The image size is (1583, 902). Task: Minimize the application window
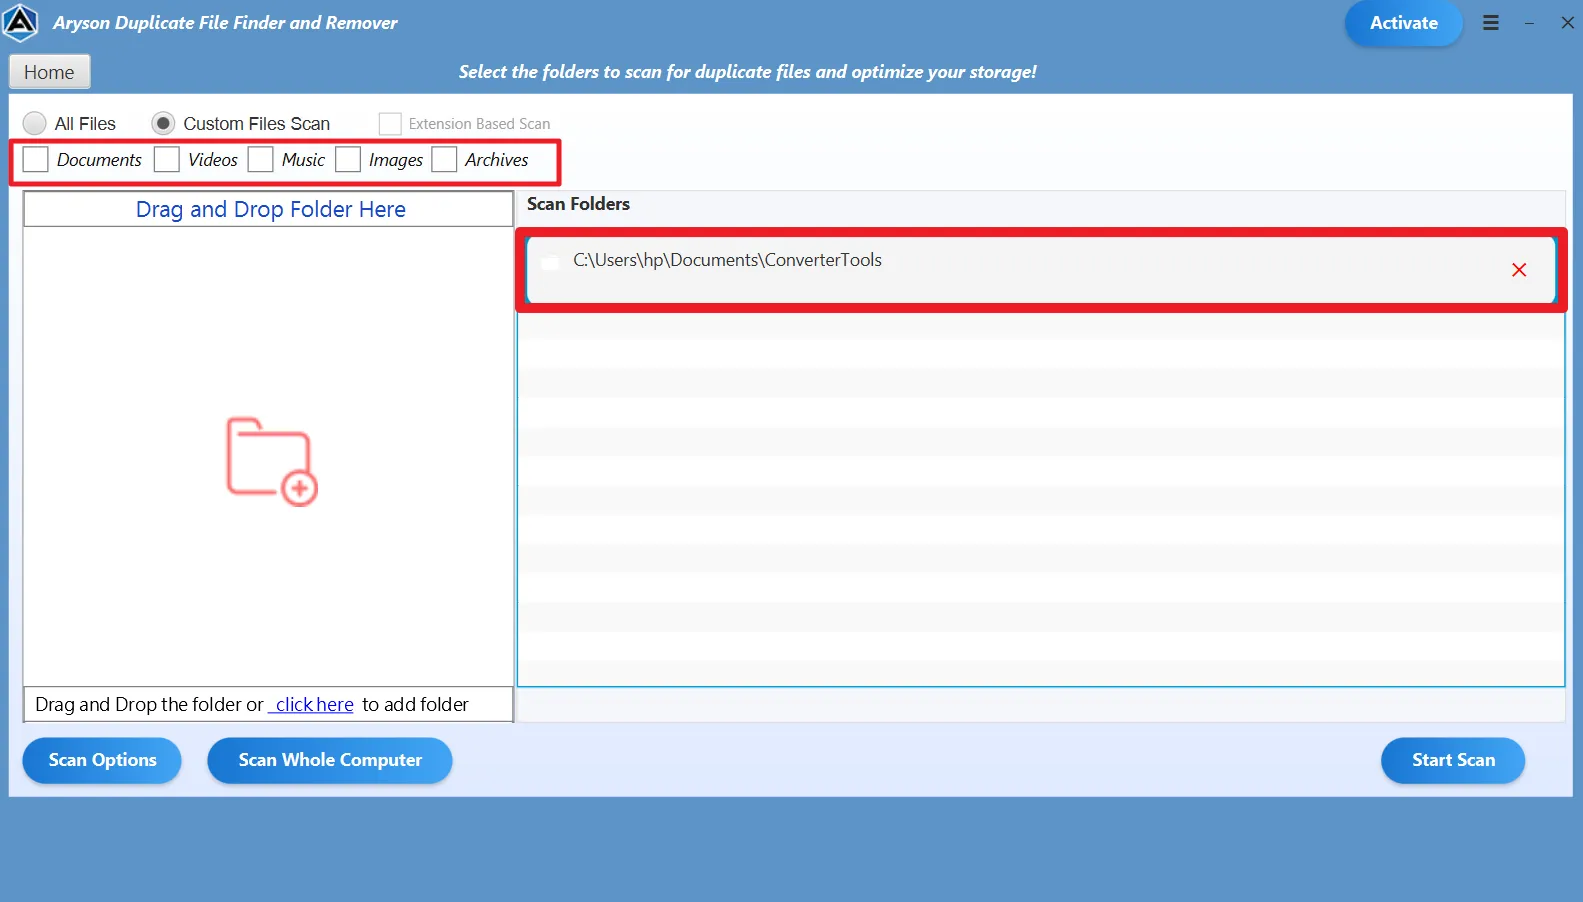click(1529, 23)
